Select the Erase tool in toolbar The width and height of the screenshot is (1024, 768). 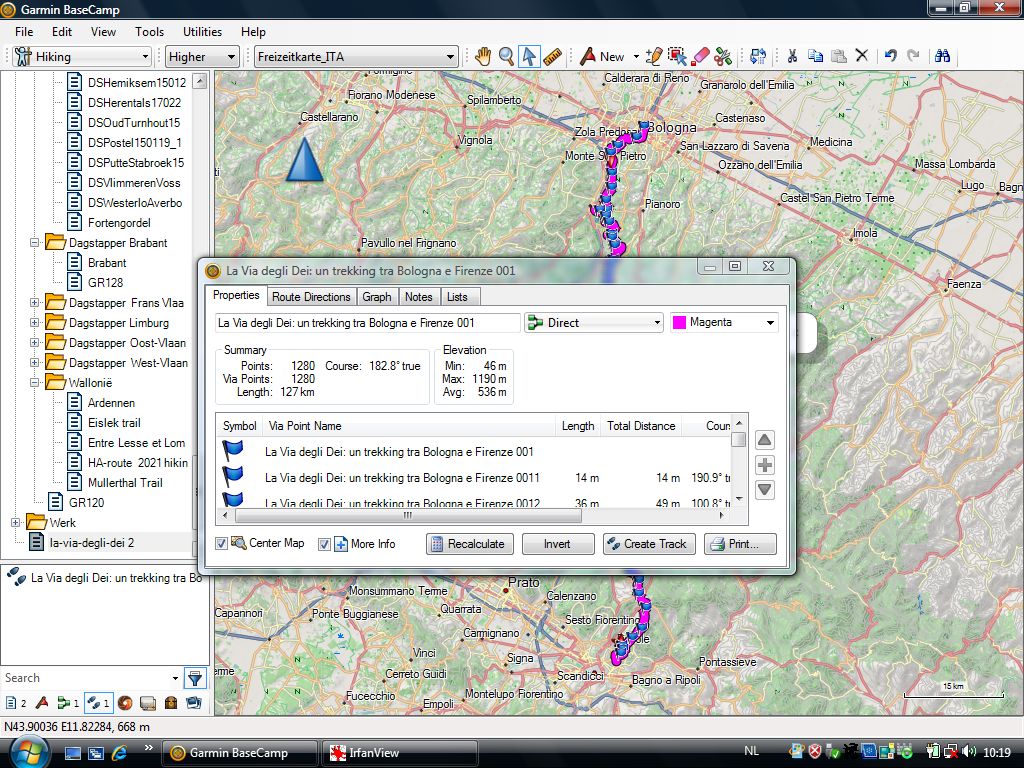click(701, 57)
